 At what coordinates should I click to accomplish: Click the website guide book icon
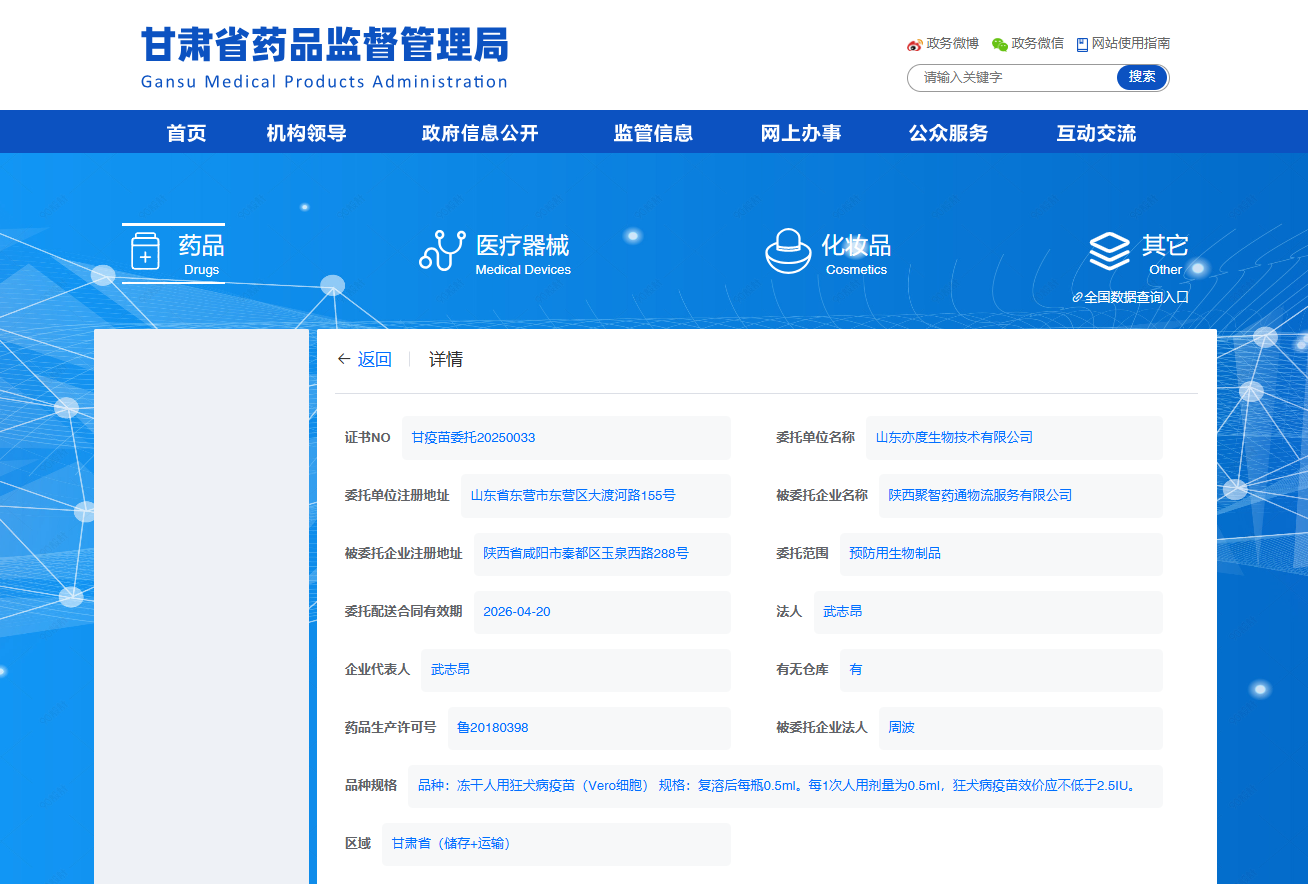coord(1082,44)
